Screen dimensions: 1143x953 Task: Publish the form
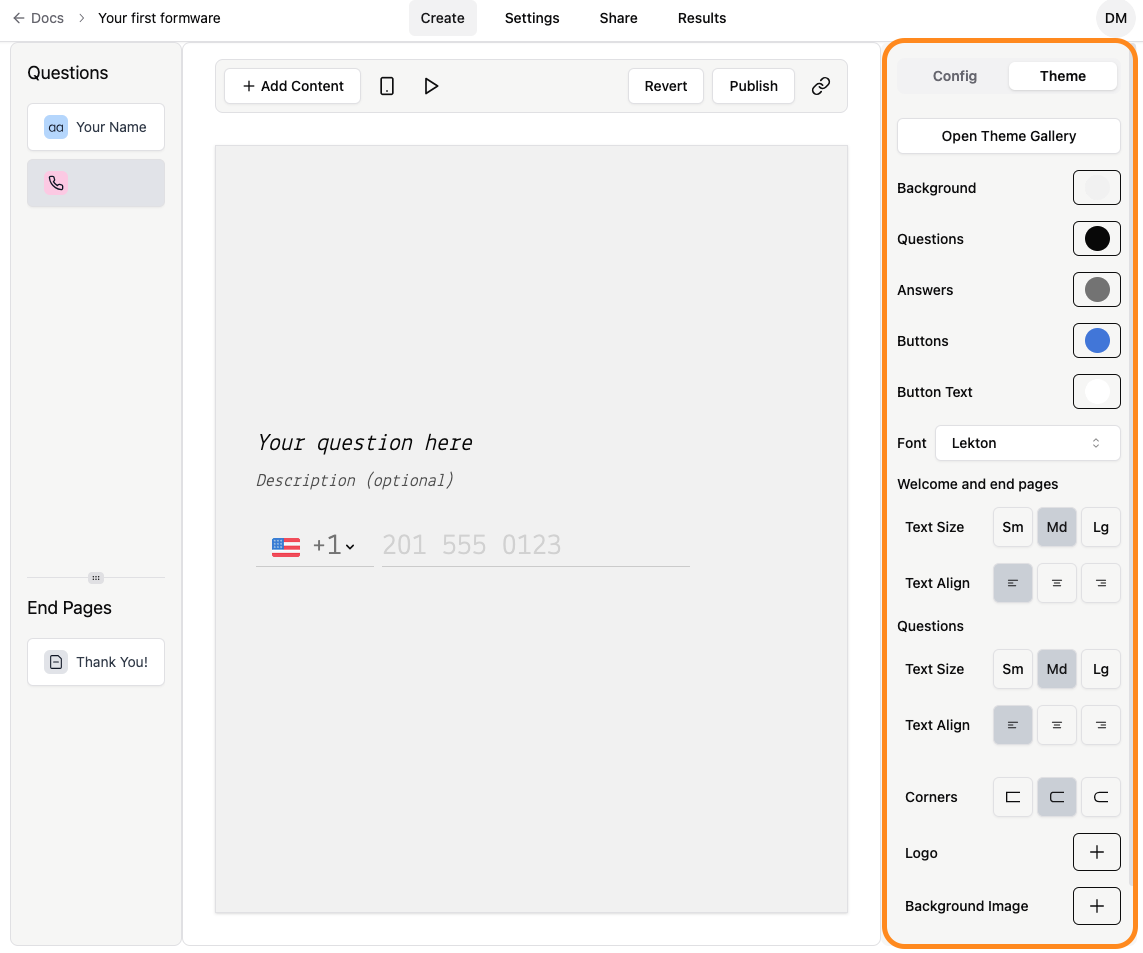pyautogui.click(x=753, y=86)
